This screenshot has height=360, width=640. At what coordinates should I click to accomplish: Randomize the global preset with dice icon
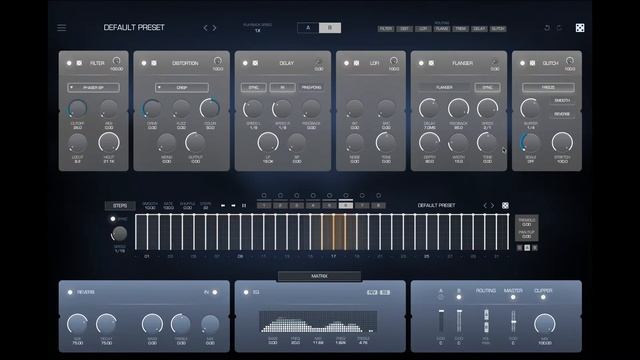(x=580, y=28)
